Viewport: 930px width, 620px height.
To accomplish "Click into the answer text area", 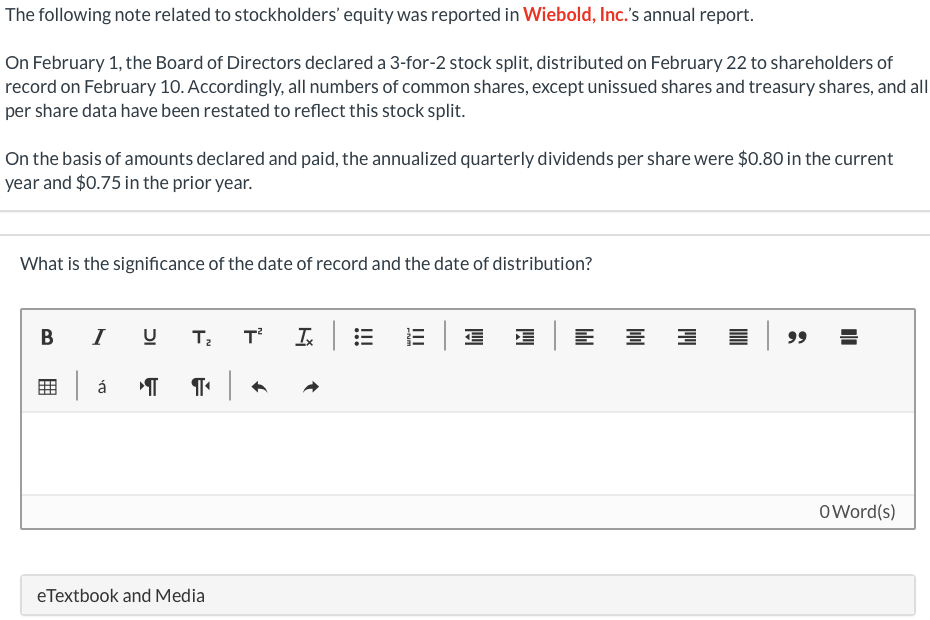I will coord(468,453).
